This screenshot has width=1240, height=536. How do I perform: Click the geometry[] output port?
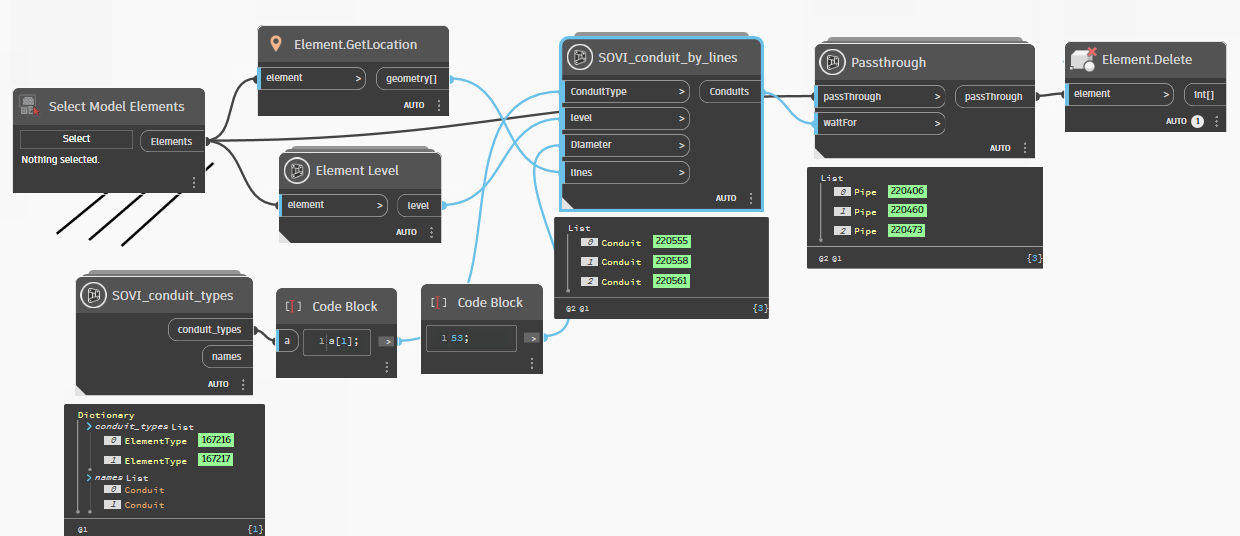(x=412, y=78)
